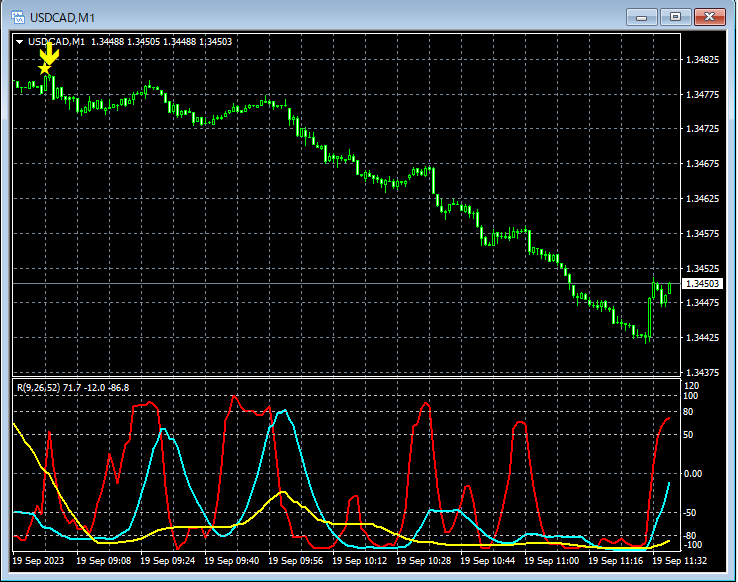Open the small triangle menu beside USDCAD,M1
This screenshot has height=582, width=738.
click(x=19, y=41)
